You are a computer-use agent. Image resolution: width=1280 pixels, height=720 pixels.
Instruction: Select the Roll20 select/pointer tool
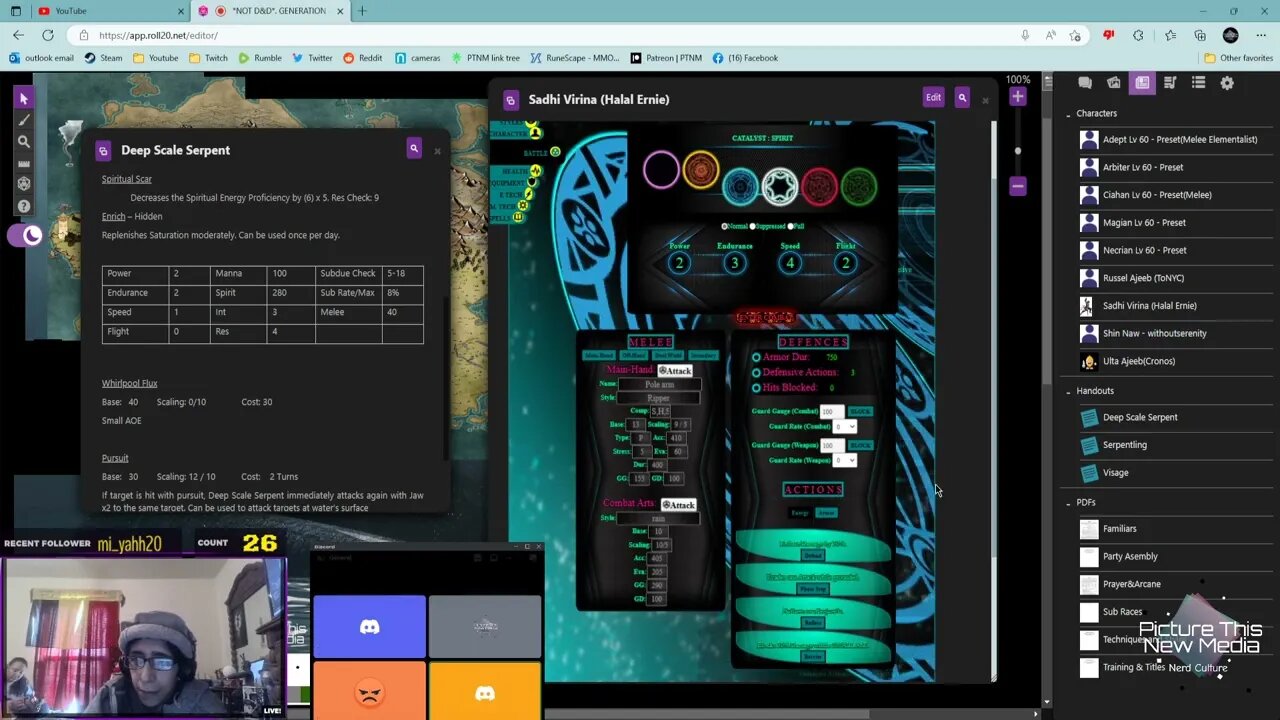pyautogui.click(x=24, y=98)
